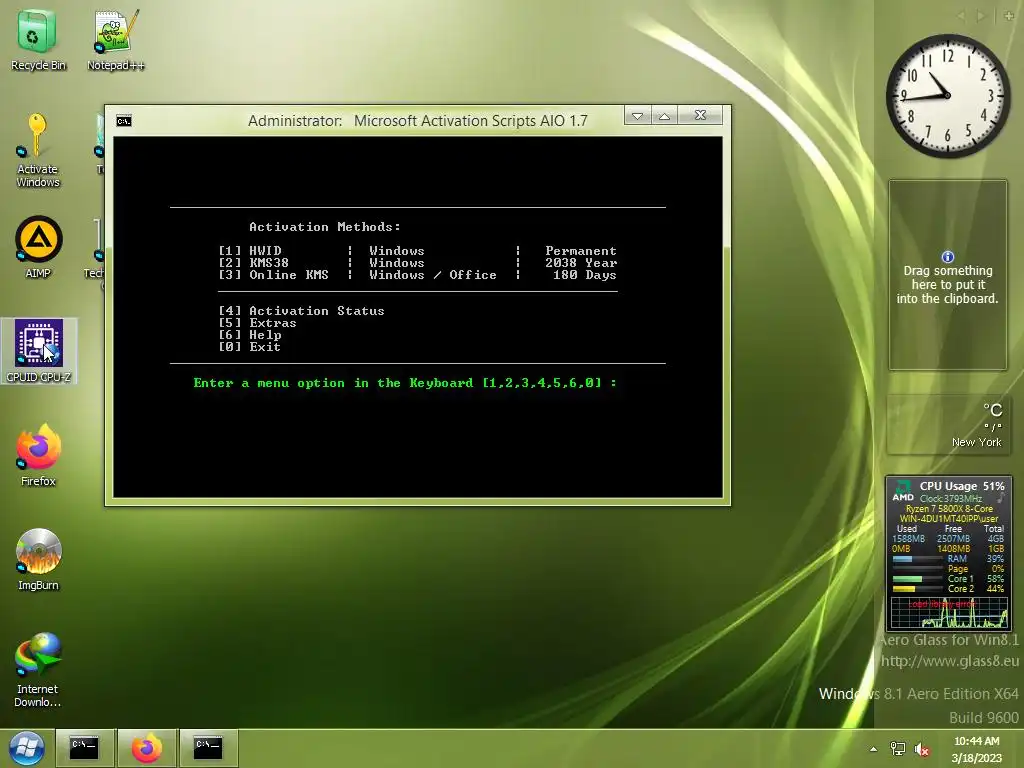Click the '[4] Activation Status' line
Image resolution: width=1024 pixels, height=768 pixels.
tap(301, 311)
